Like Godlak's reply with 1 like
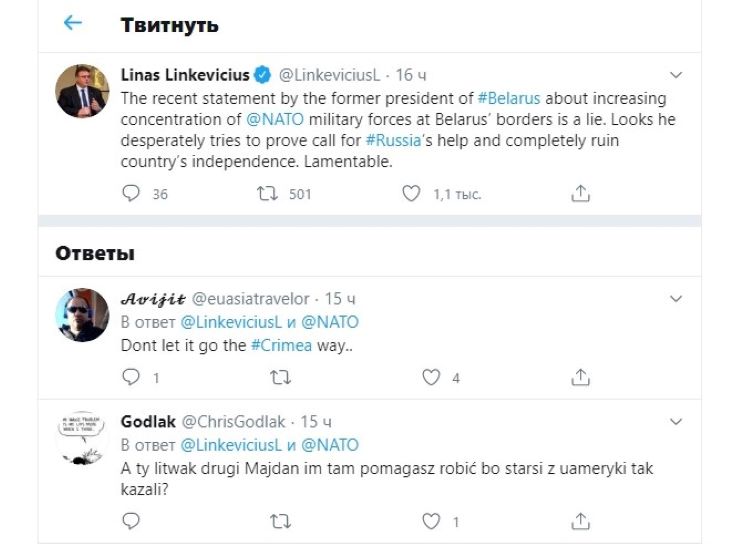730x544 pixels. [431, 521]
